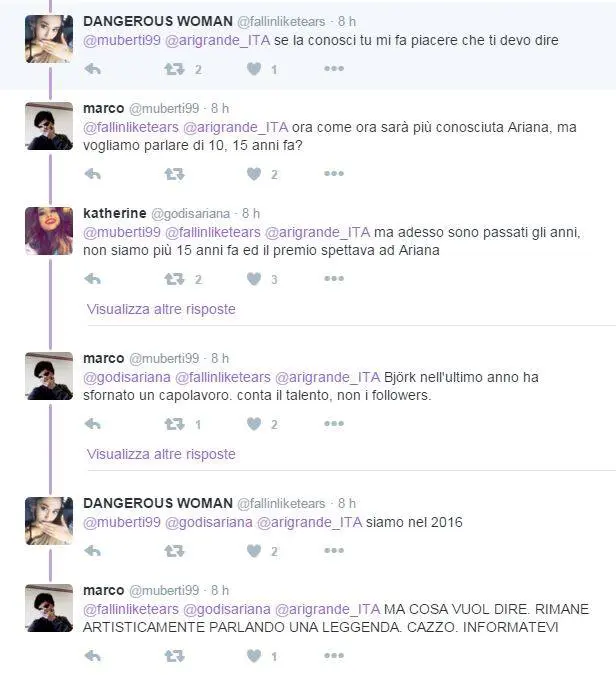Reply to the top DANGEROUS WOMAN tweet
616x675 pixels.
93,69
